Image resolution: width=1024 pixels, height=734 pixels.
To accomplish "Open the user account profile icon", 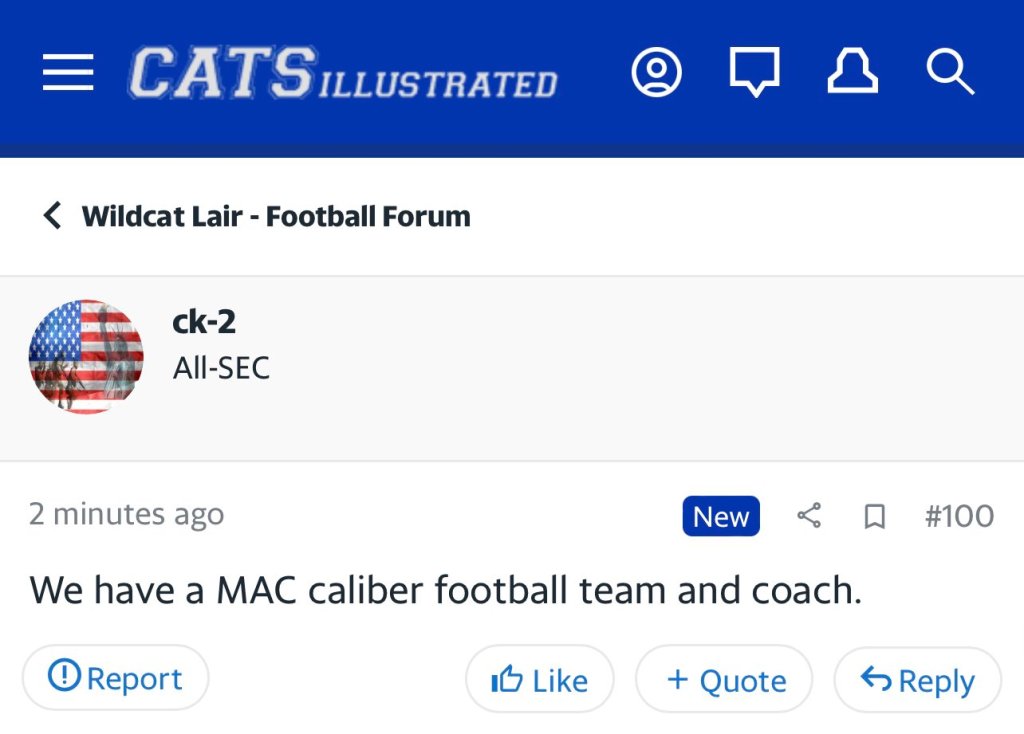I will [657, 73].
